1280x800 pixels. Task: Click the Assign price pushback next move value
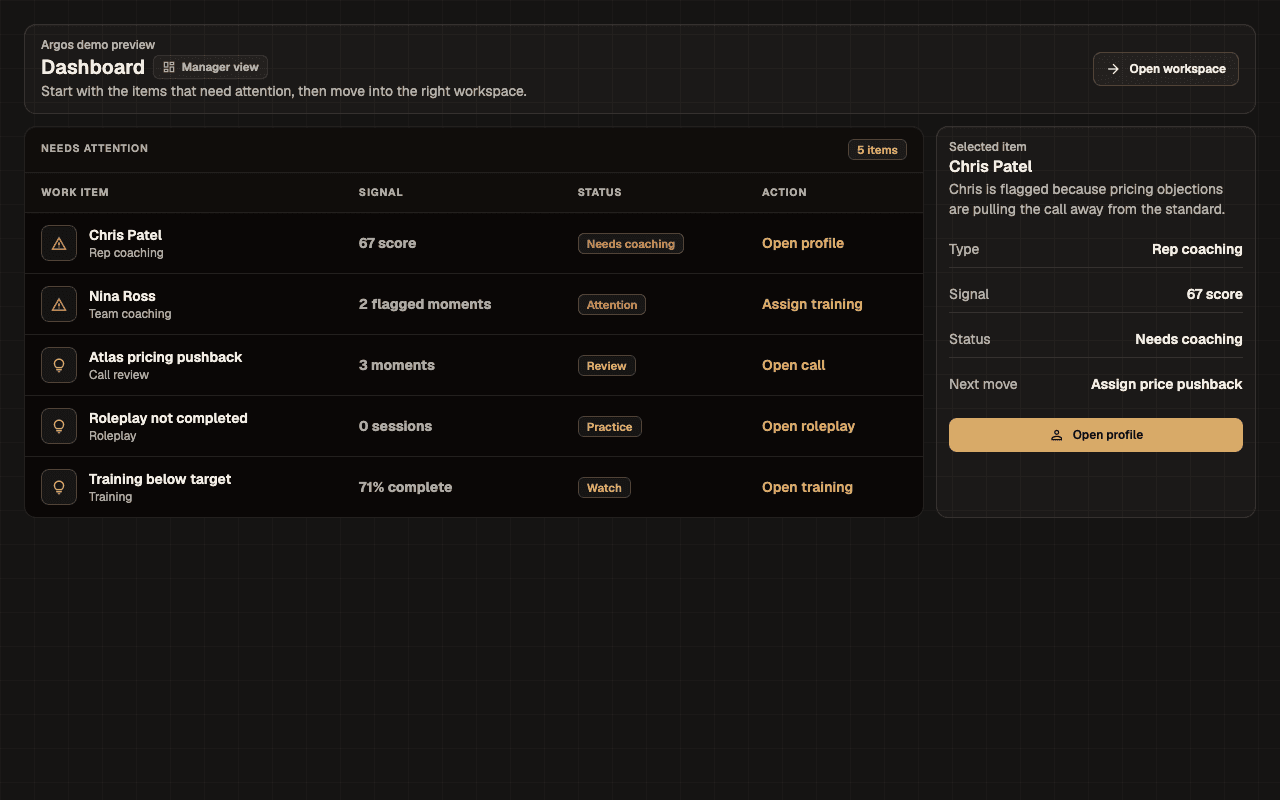pos(1167,384)
